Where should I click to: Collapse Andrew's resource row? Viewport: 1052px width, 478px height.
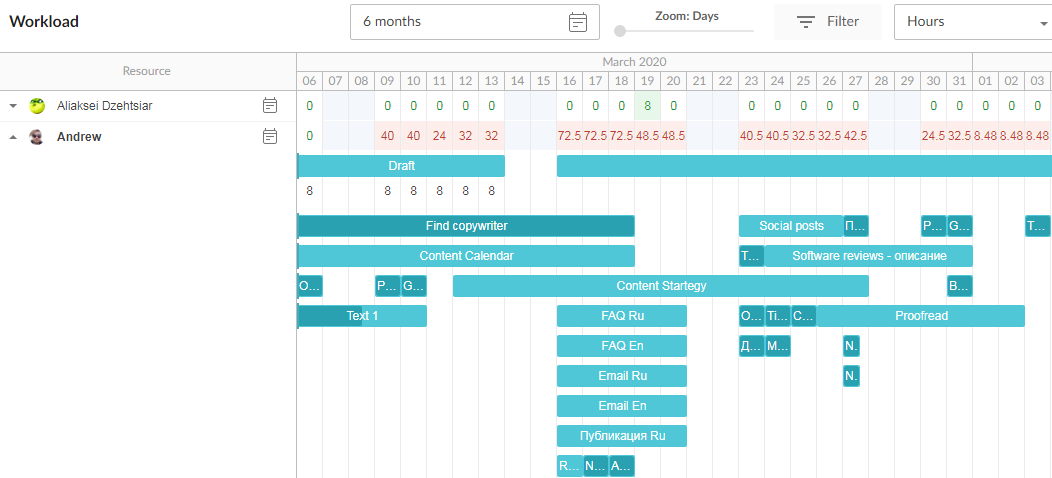coord(14,137)
